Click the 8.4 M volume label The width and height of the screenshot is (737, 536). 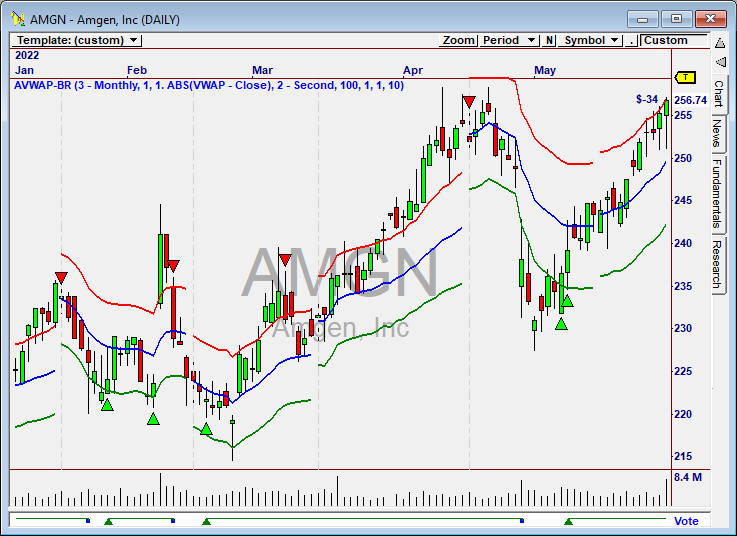tap(688, 477)
